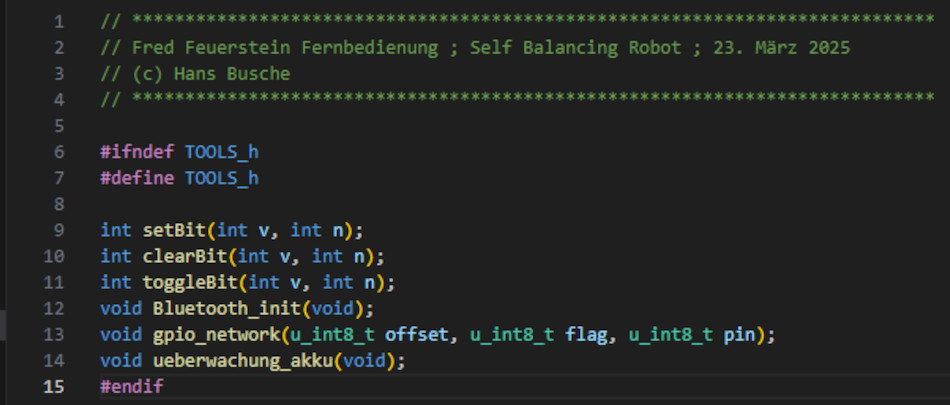The height and width of the screenshot is (405, 950).
Task: Click the asterisk comment on line 4
Action: [x=517, y=99]
